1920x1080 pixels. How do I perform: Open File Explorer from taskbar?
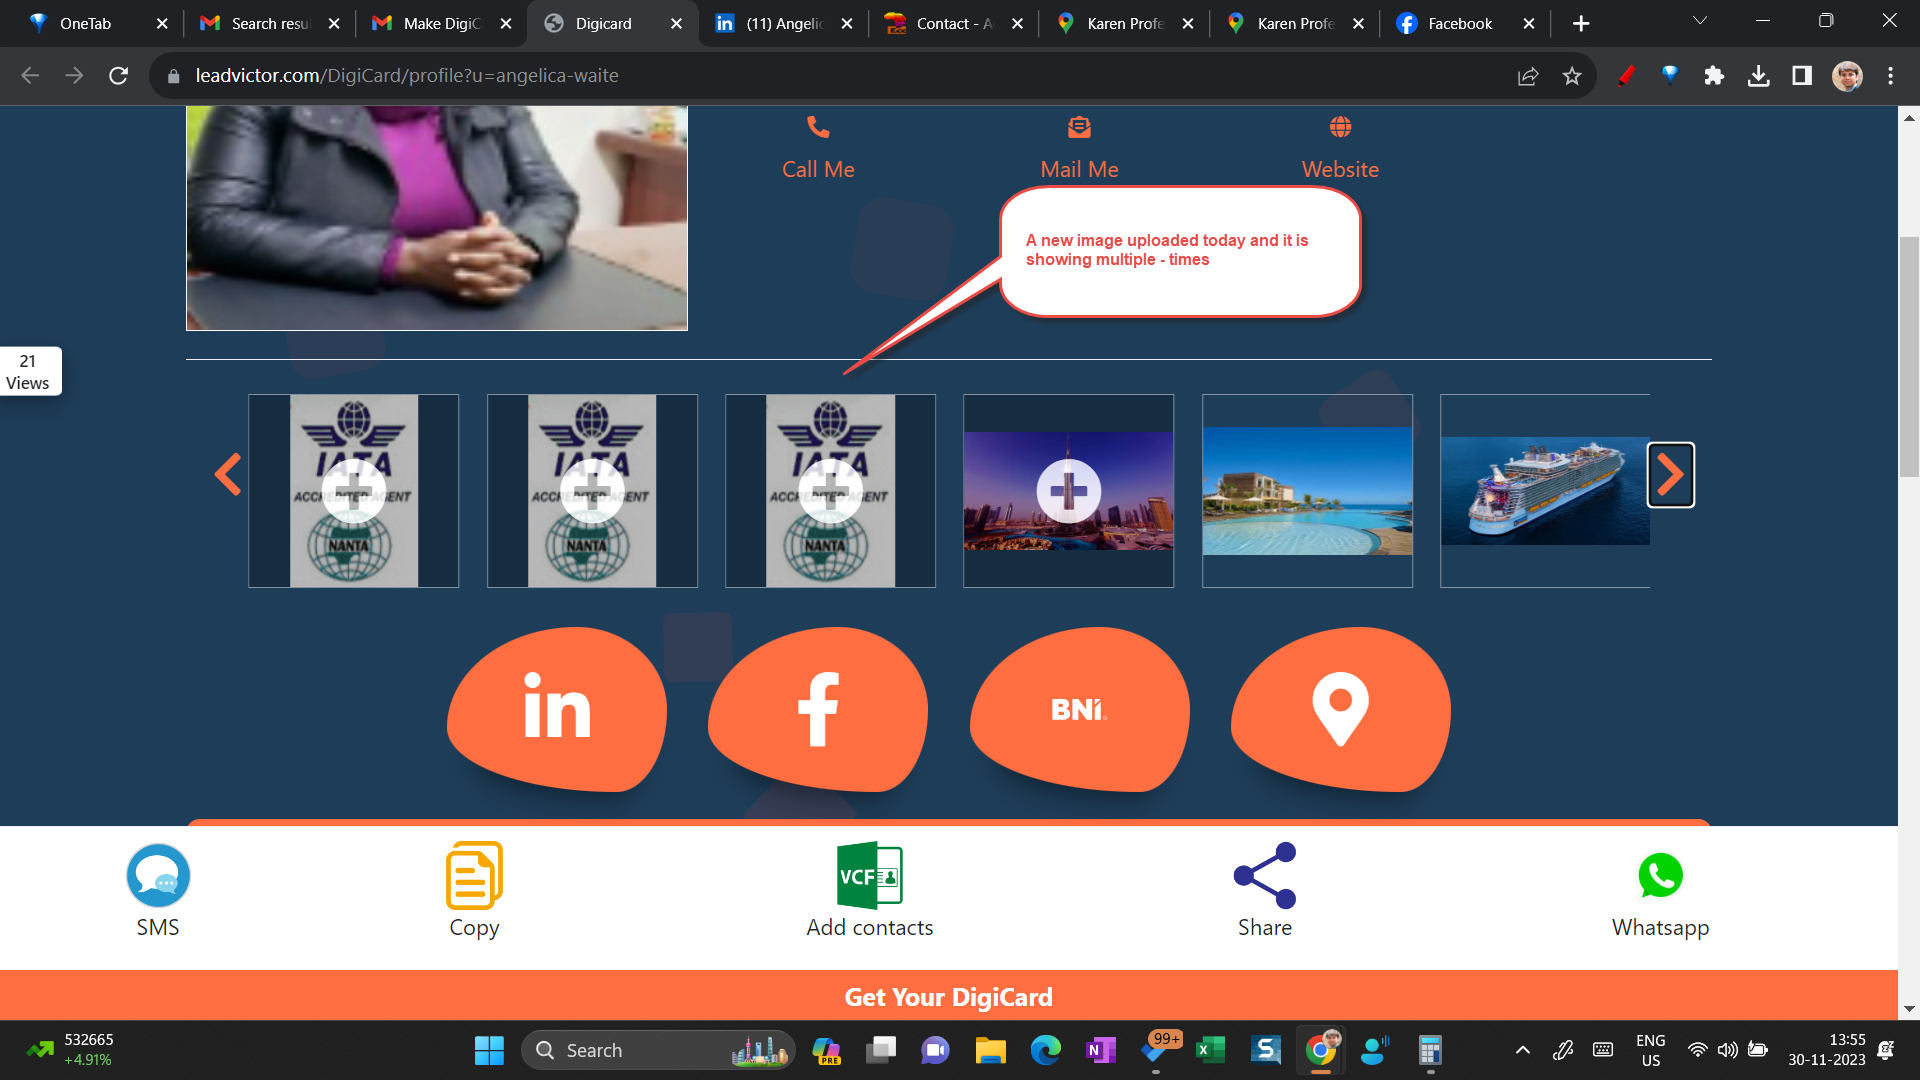click(x=990, y=1050)
